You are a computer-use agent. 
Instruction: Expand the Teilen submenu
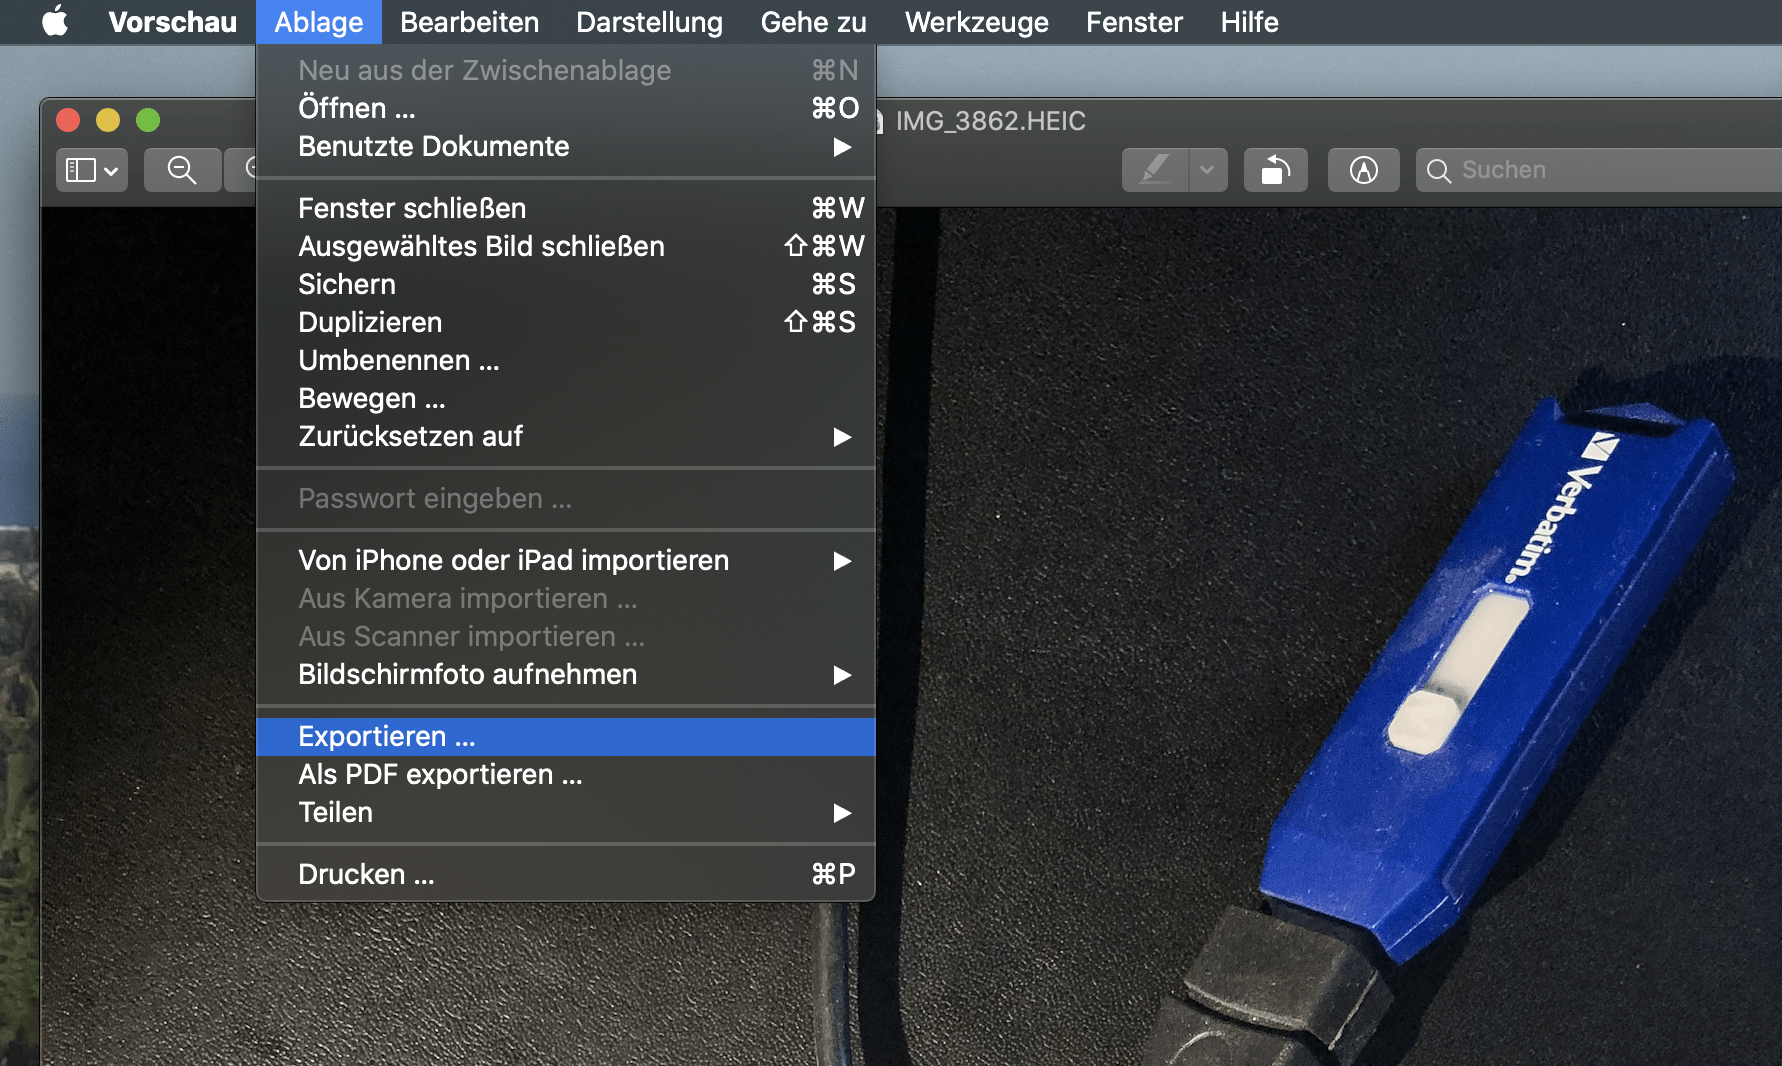pos(566,812)
